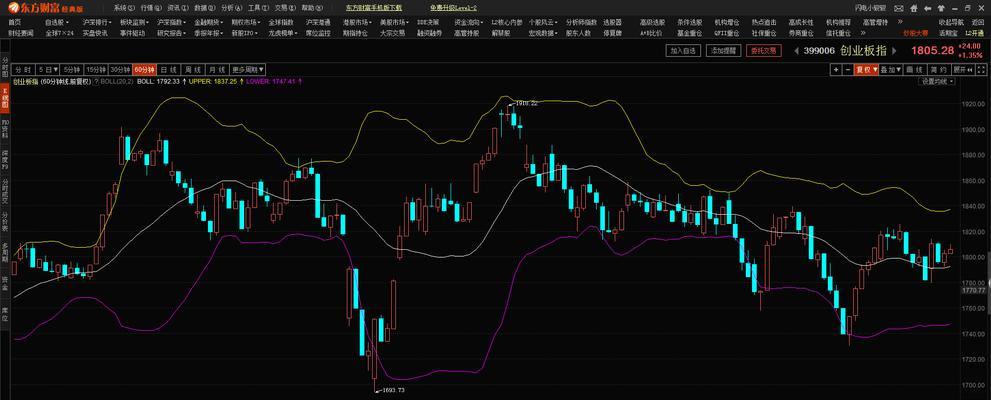Click the 创业板指 index name
The width and height of the screenshot is (991, 400).
(863, 51)
